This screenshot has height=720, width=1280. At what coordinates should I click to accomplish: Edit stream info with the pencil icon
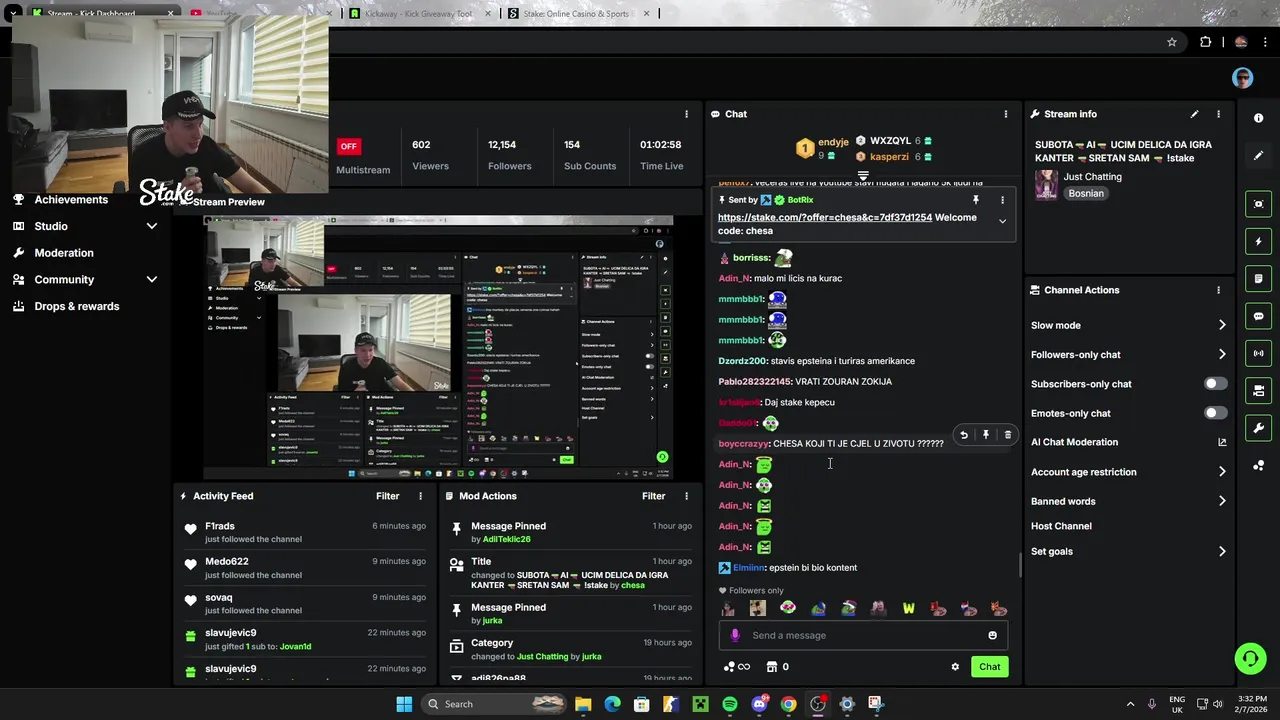[x=1194, y=114]
